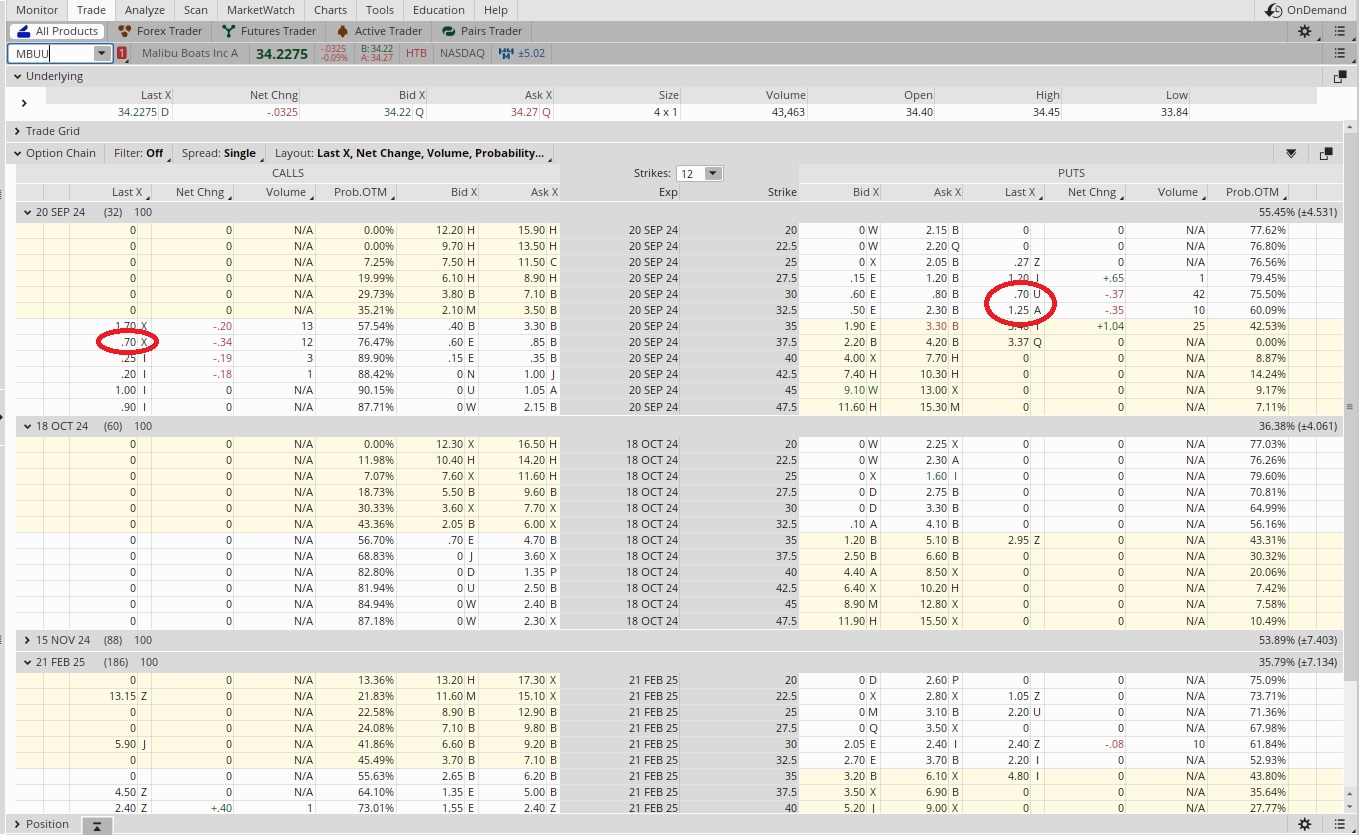This screenshot has width=1359, height=835.
Task: Open the Spread: Single dropdown
Action: point(222,154)
